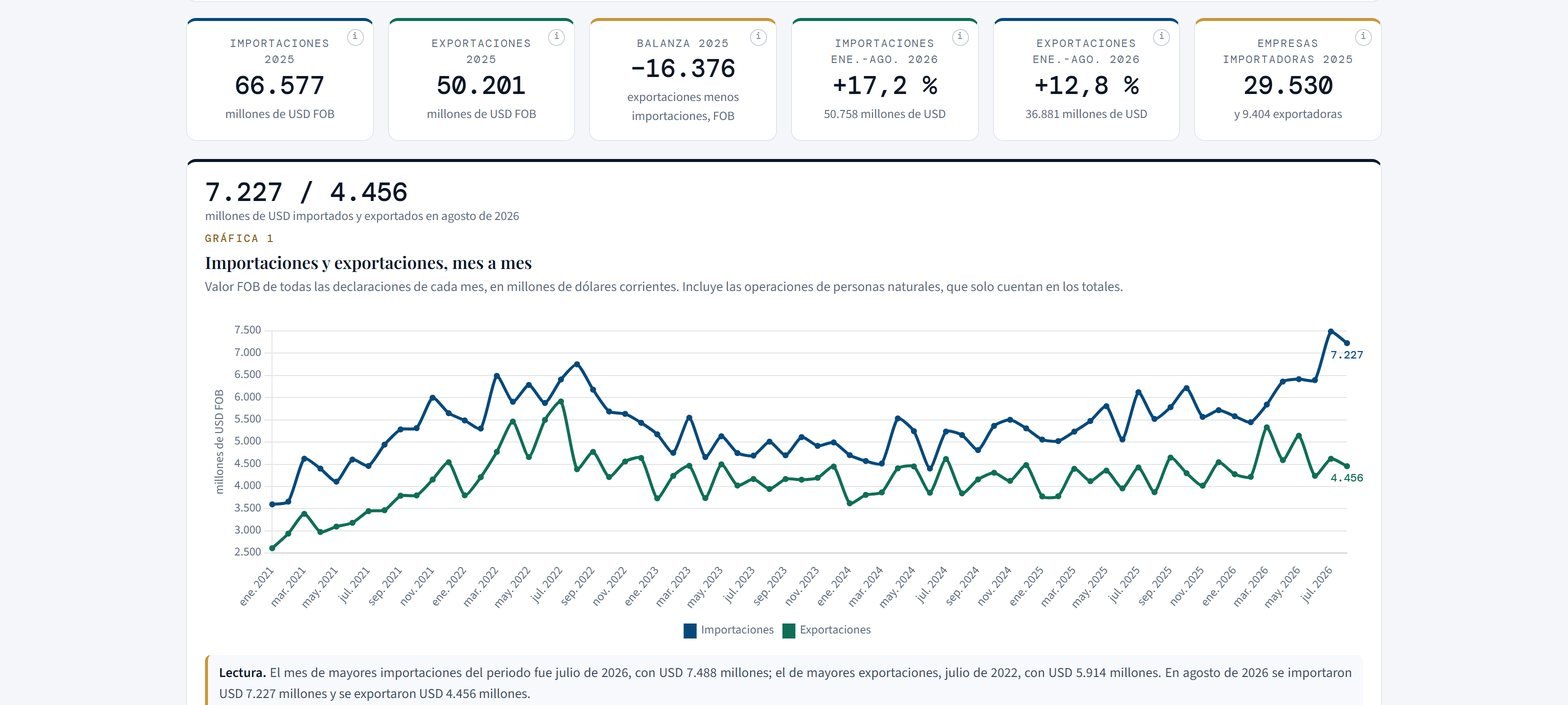The height and width of the screenshot is (705, 1568).
Task: Click the "2.500" y-axis tick label
Action: coord(246,552)
